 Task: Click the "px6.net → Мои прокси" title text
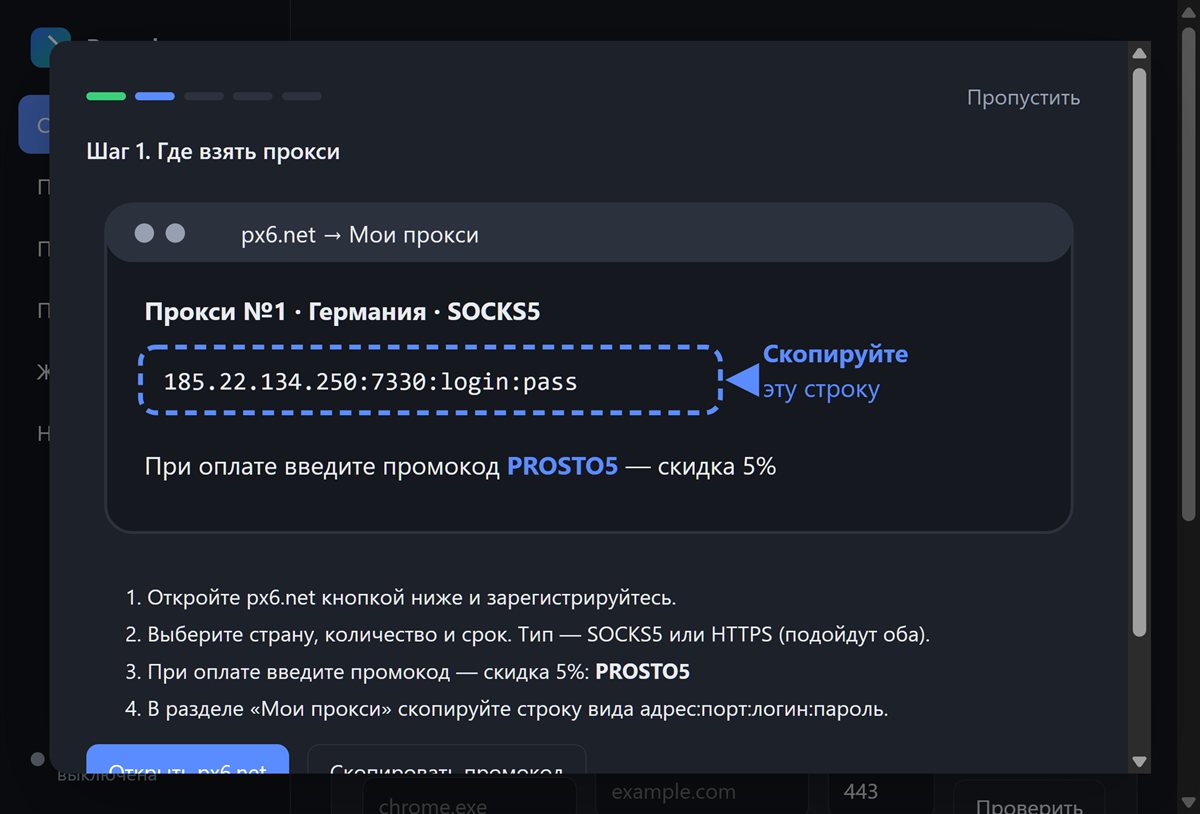point(360,235)
